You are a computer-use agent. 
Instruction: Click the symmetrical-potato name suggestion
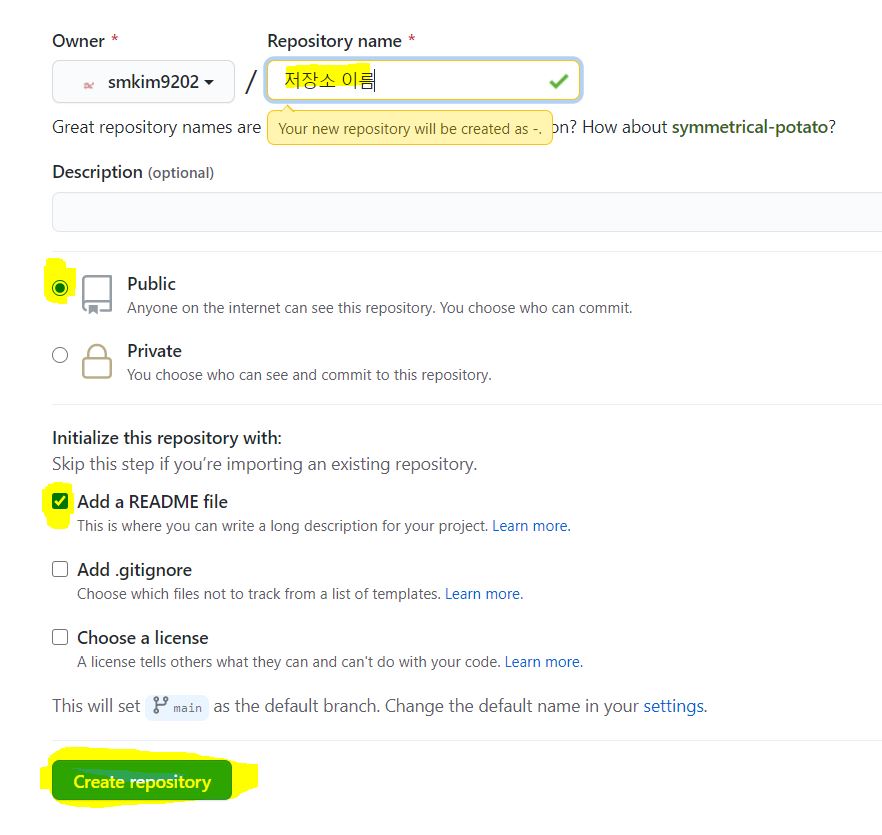pyautogui.click(x=750, y=127)
